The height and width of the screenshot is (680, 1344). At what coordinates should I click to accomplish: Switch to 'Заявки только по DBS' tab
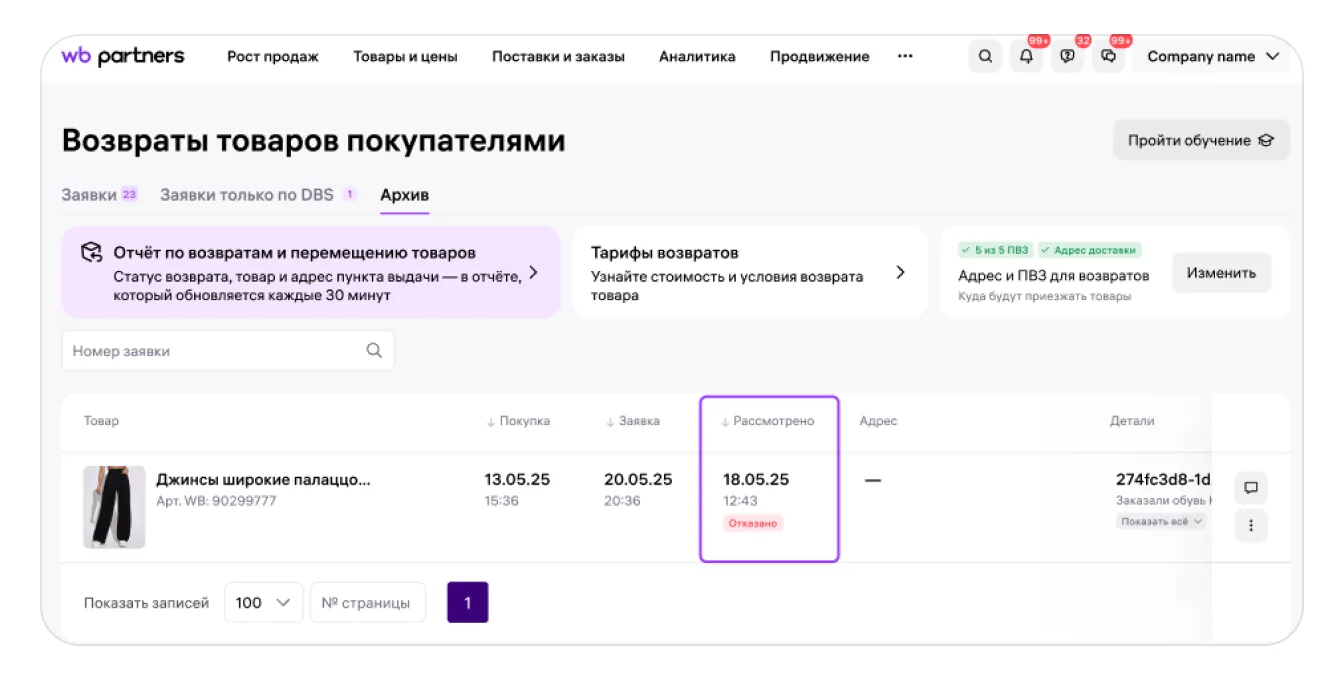pos(257,195)
